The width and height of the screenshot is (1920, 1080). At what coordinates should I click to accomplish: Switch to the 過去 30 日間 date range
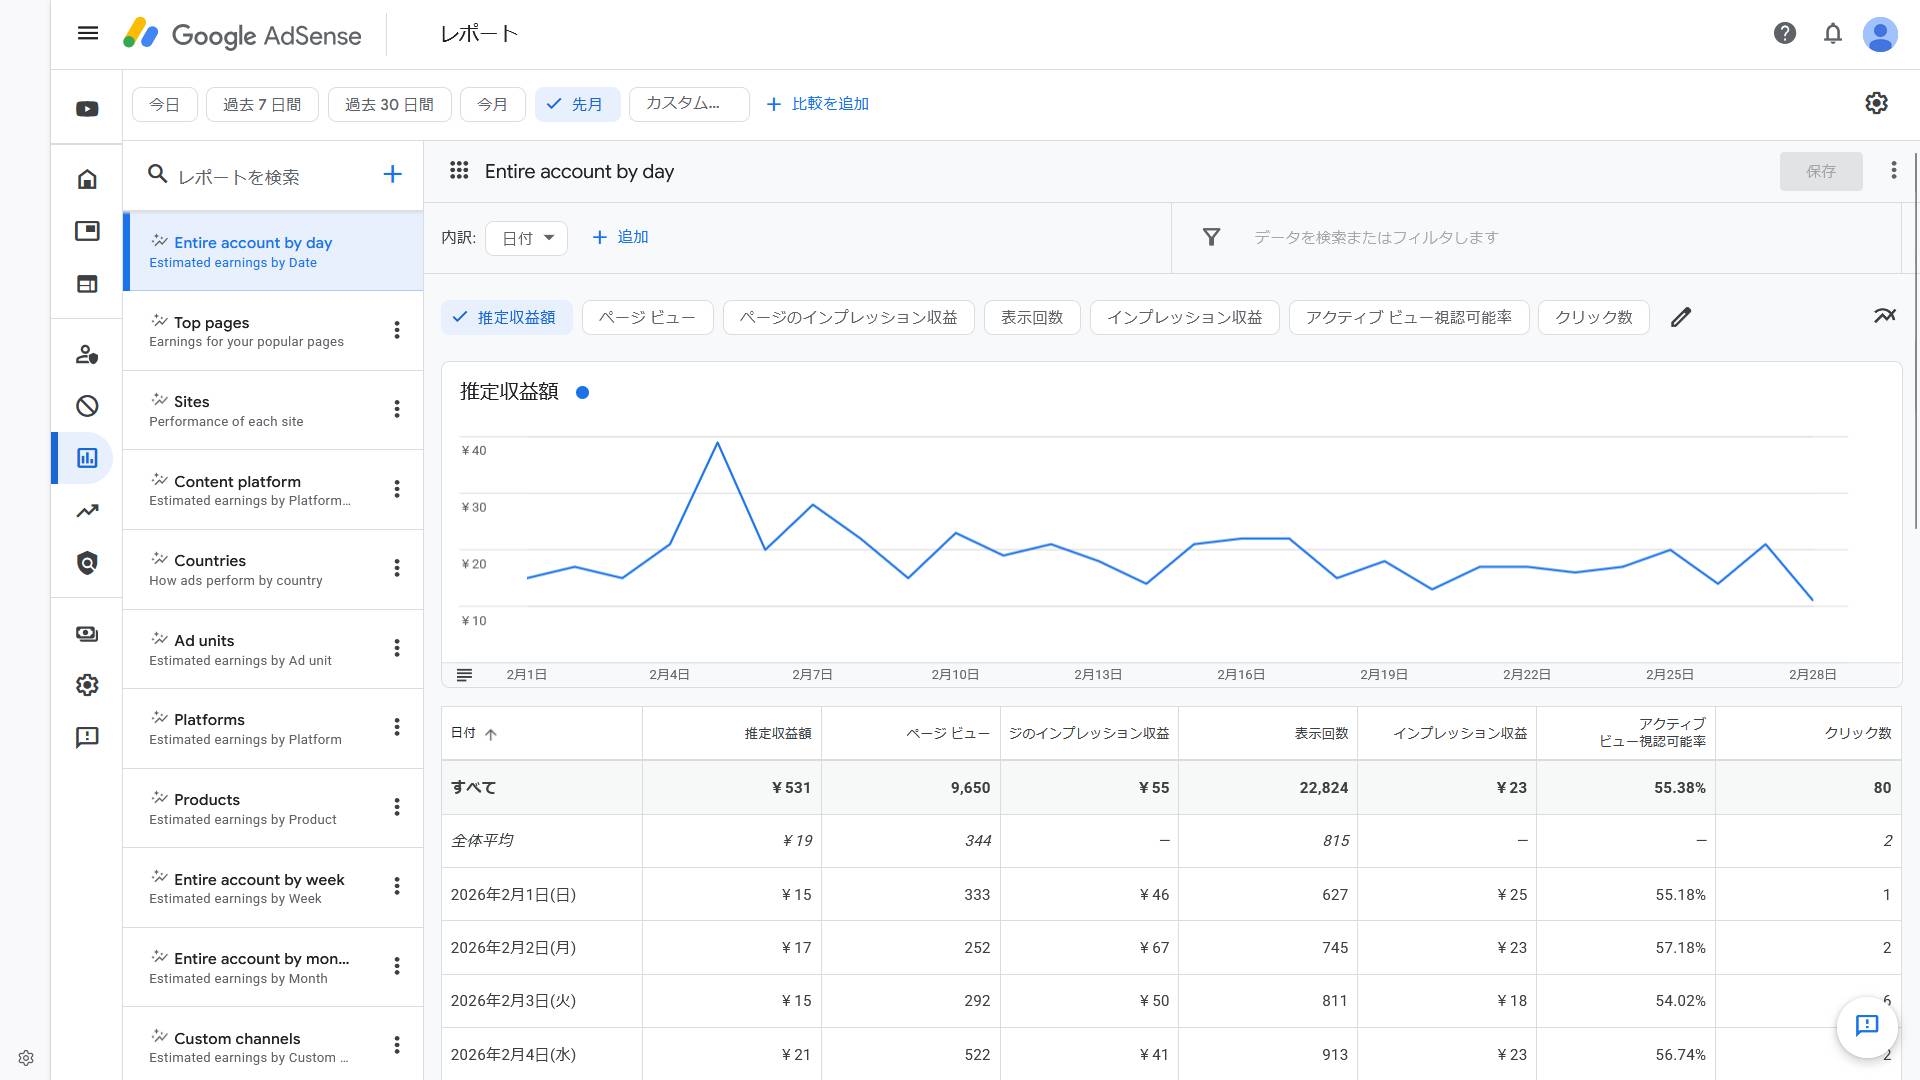389,104
